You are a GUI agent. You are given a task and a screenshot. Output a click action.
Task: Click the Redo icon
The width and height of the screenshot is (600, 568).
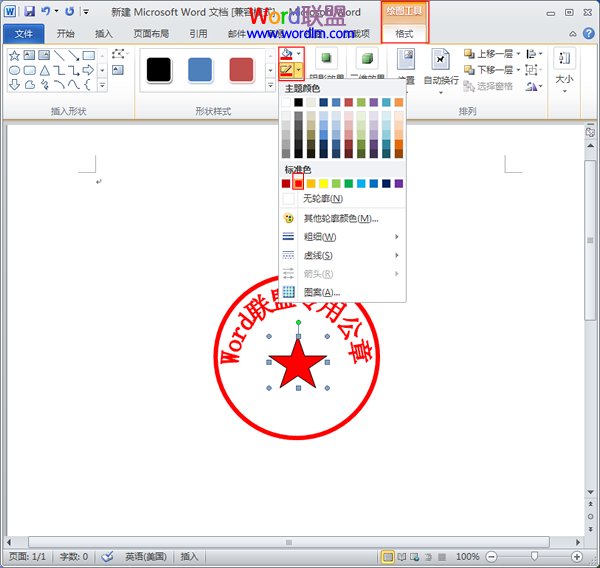(x=69, y=11)
